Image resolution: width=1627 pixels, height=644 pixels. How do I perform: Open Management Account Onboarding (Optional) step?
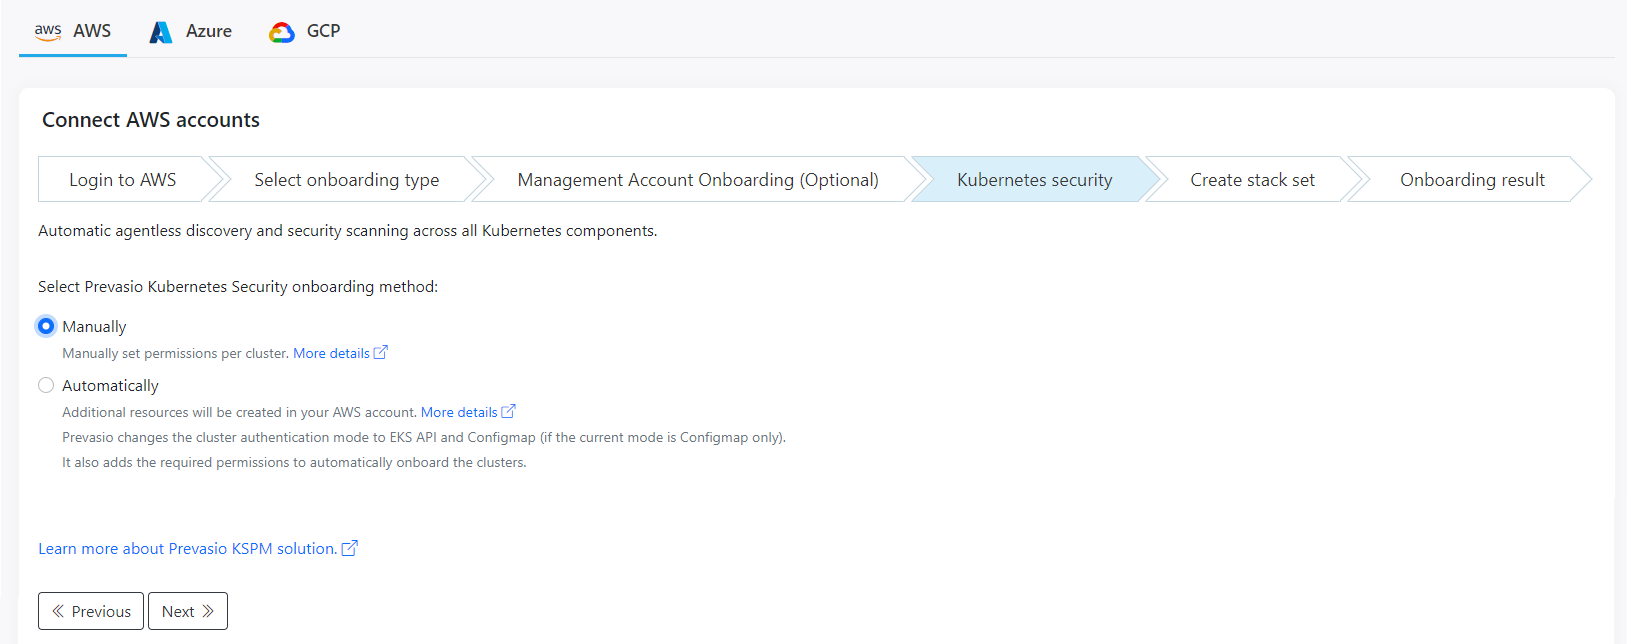tap(697, 180)
